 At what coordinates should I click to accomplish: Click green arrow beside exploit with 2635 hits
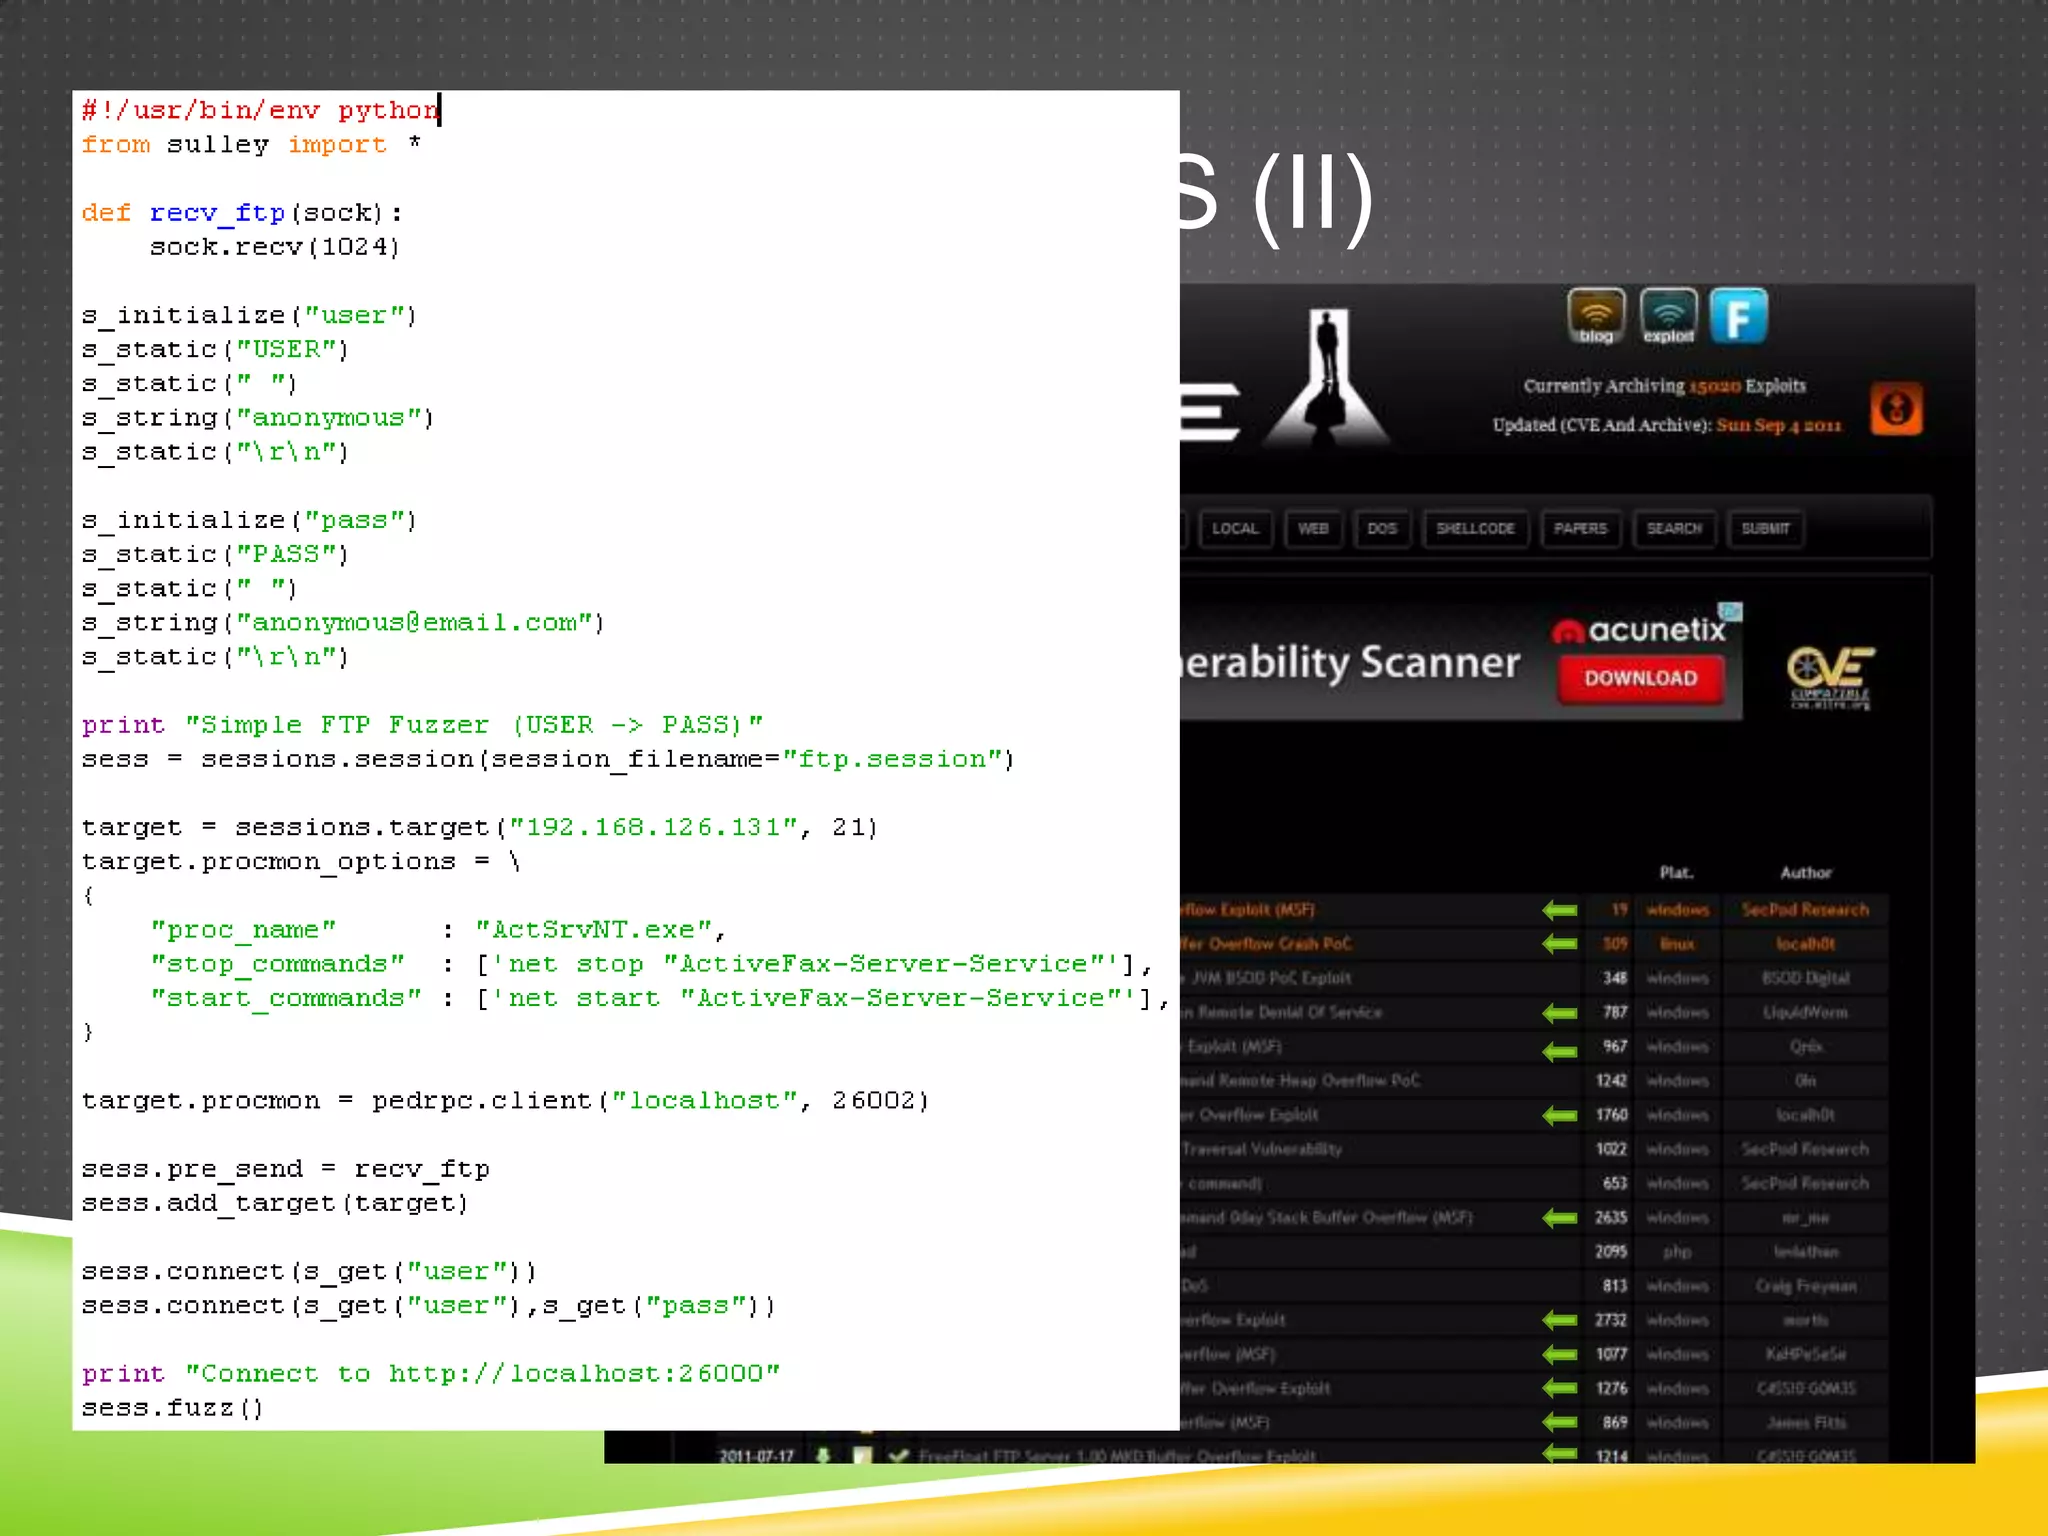point(1560,1218)
